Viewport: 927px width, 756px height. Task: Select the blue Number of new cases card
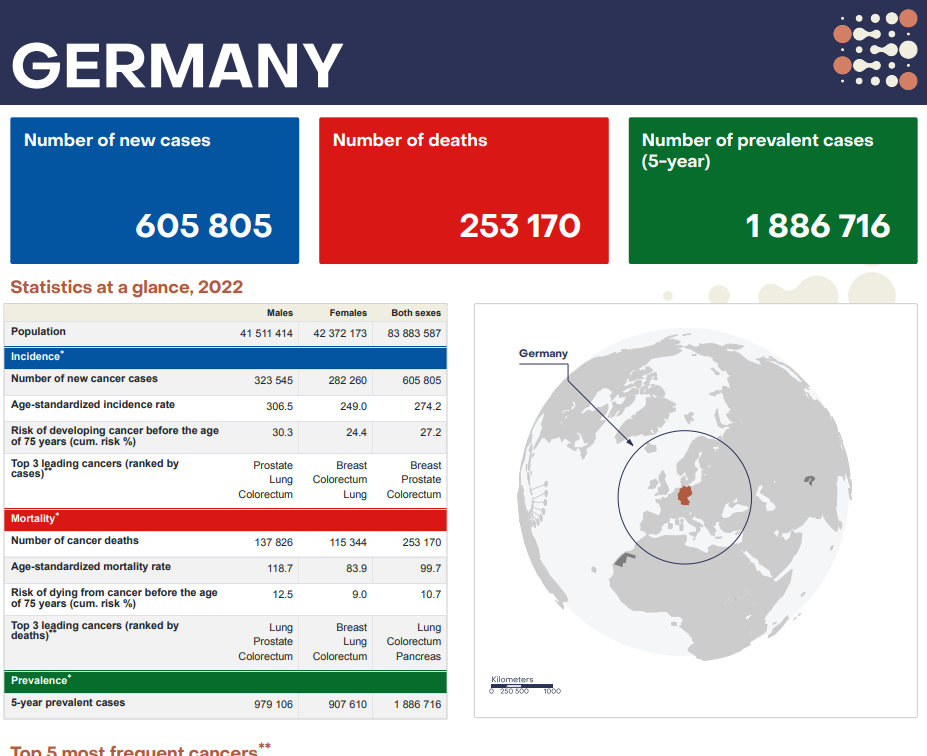click(x=155, y=190)
